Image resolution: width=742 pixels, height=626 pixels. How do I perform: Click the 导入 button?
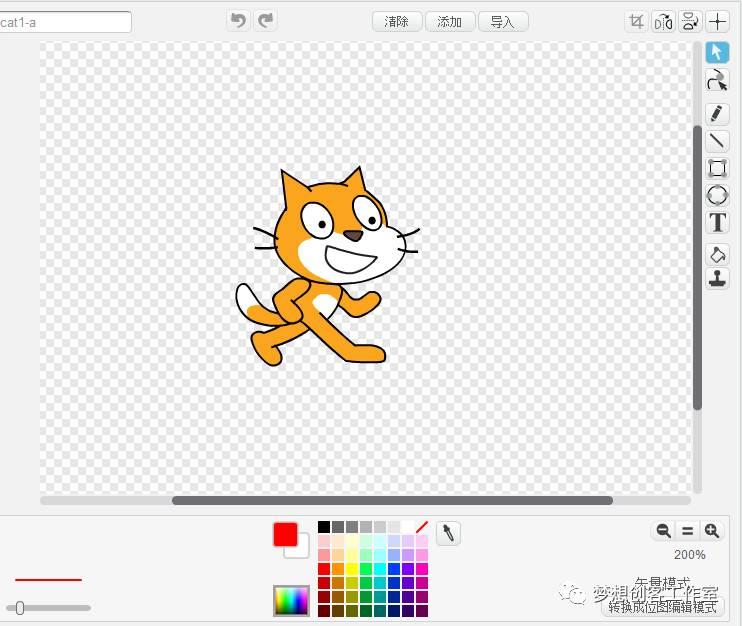coord(503,22)
